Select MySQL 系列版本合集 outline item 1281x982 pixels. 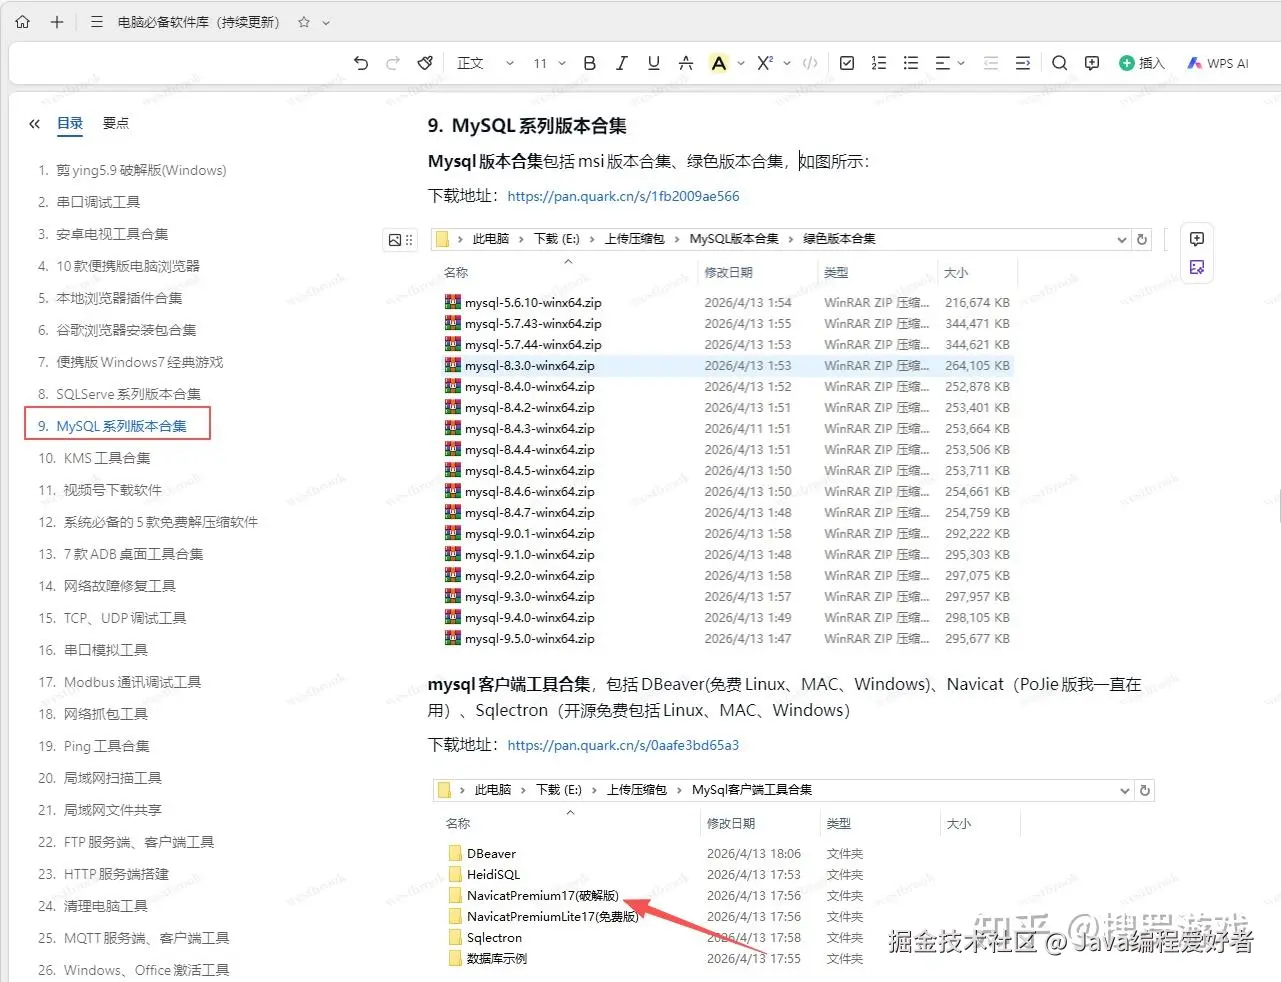121,426
